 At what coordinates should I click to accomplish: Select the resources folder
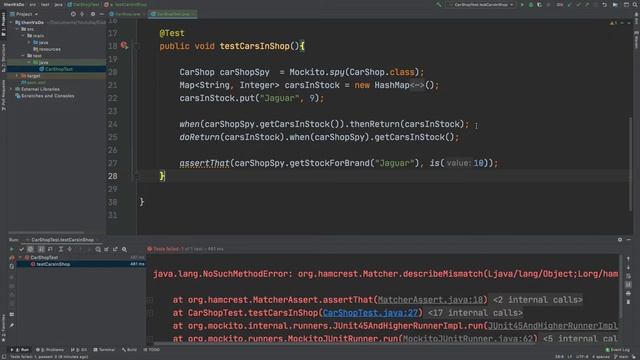(47, 49)
